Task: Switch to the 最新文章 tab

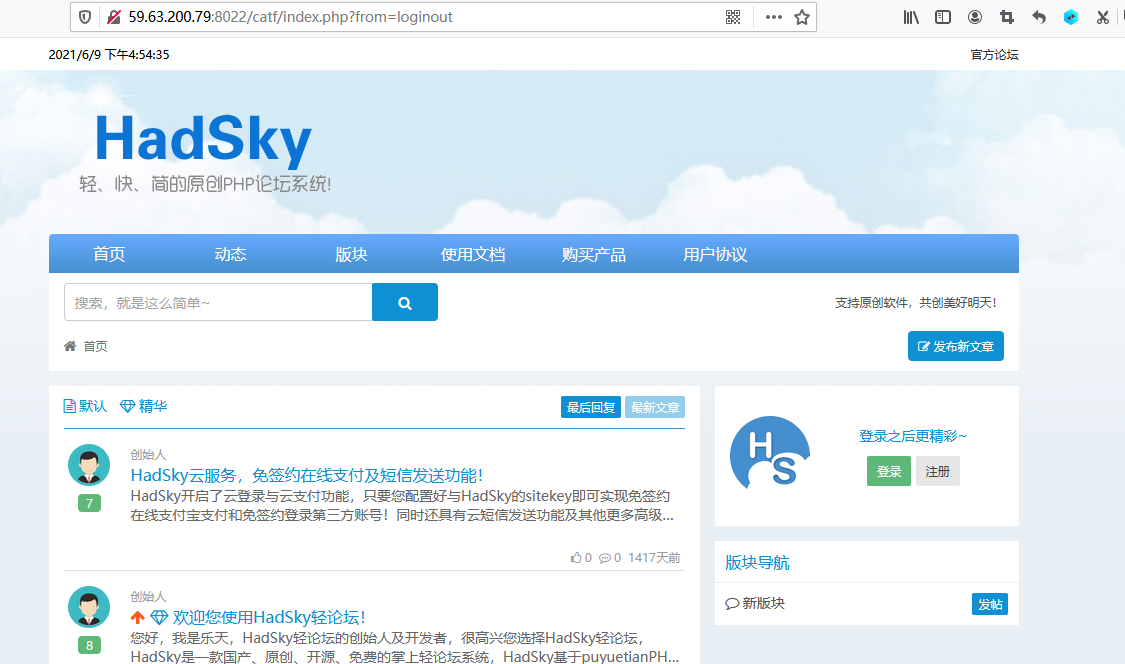Action: pyautogui.click(x=655, y=407)
